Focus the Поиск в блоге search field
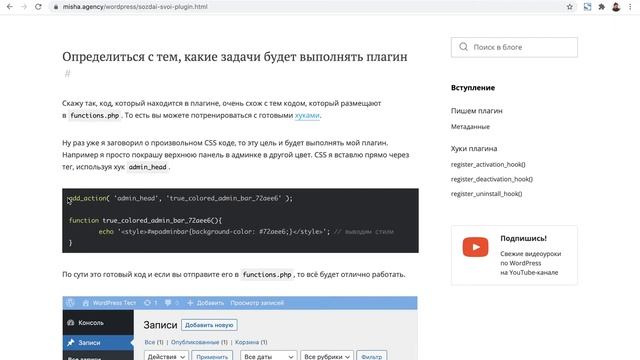640x360 pixels. [514, 47]
